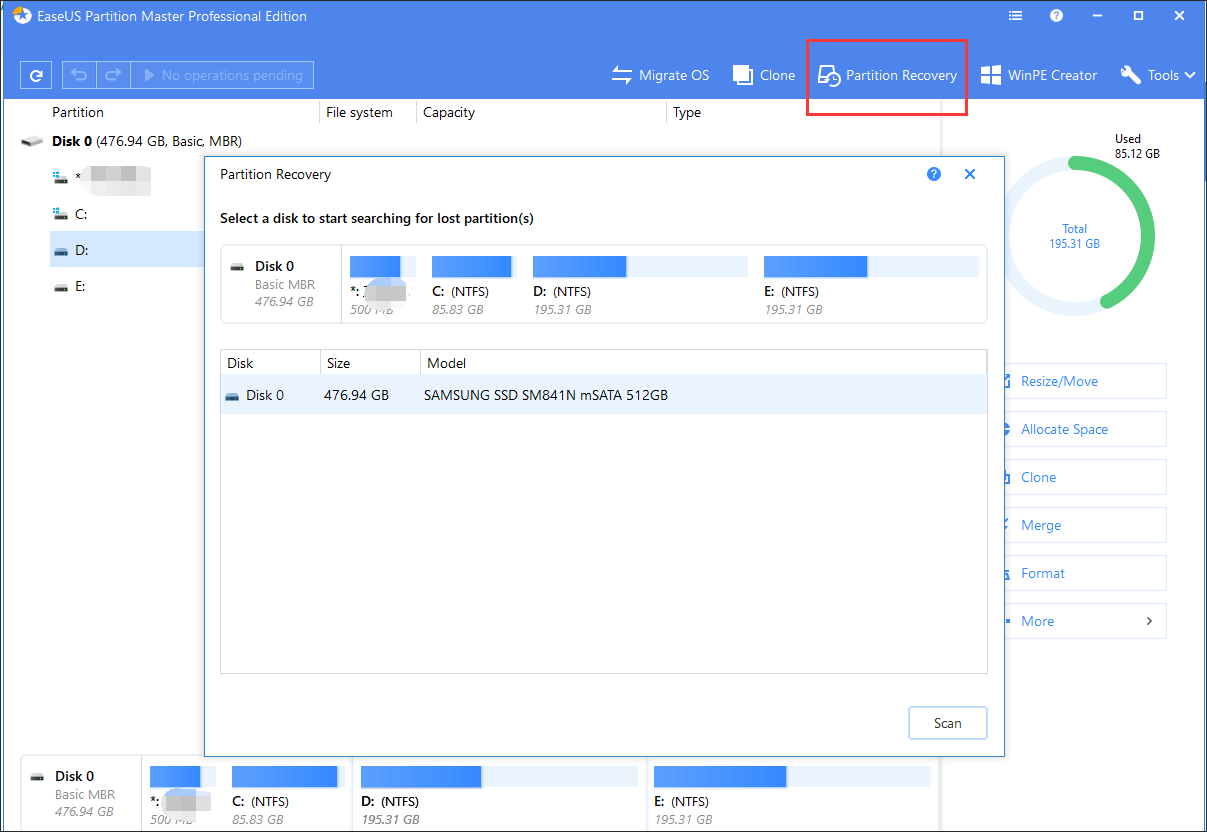Launch WinPE Creator
Viewport: 1207px width, 832px height.
pyautogui.click(x=1038, y=75)
